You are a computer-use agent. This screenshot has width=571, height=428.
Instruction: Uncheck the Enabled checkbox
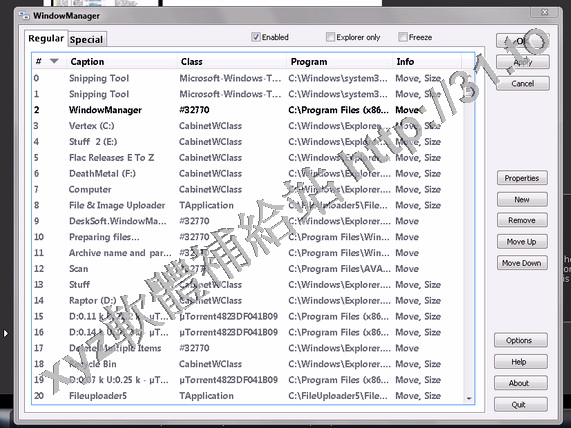tap(256, 37)
